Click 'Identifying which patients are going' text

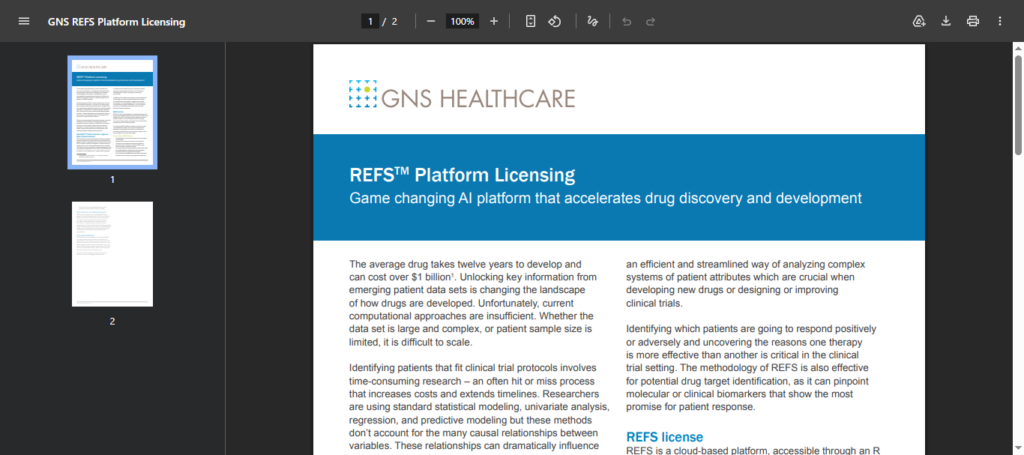point(751,329)
